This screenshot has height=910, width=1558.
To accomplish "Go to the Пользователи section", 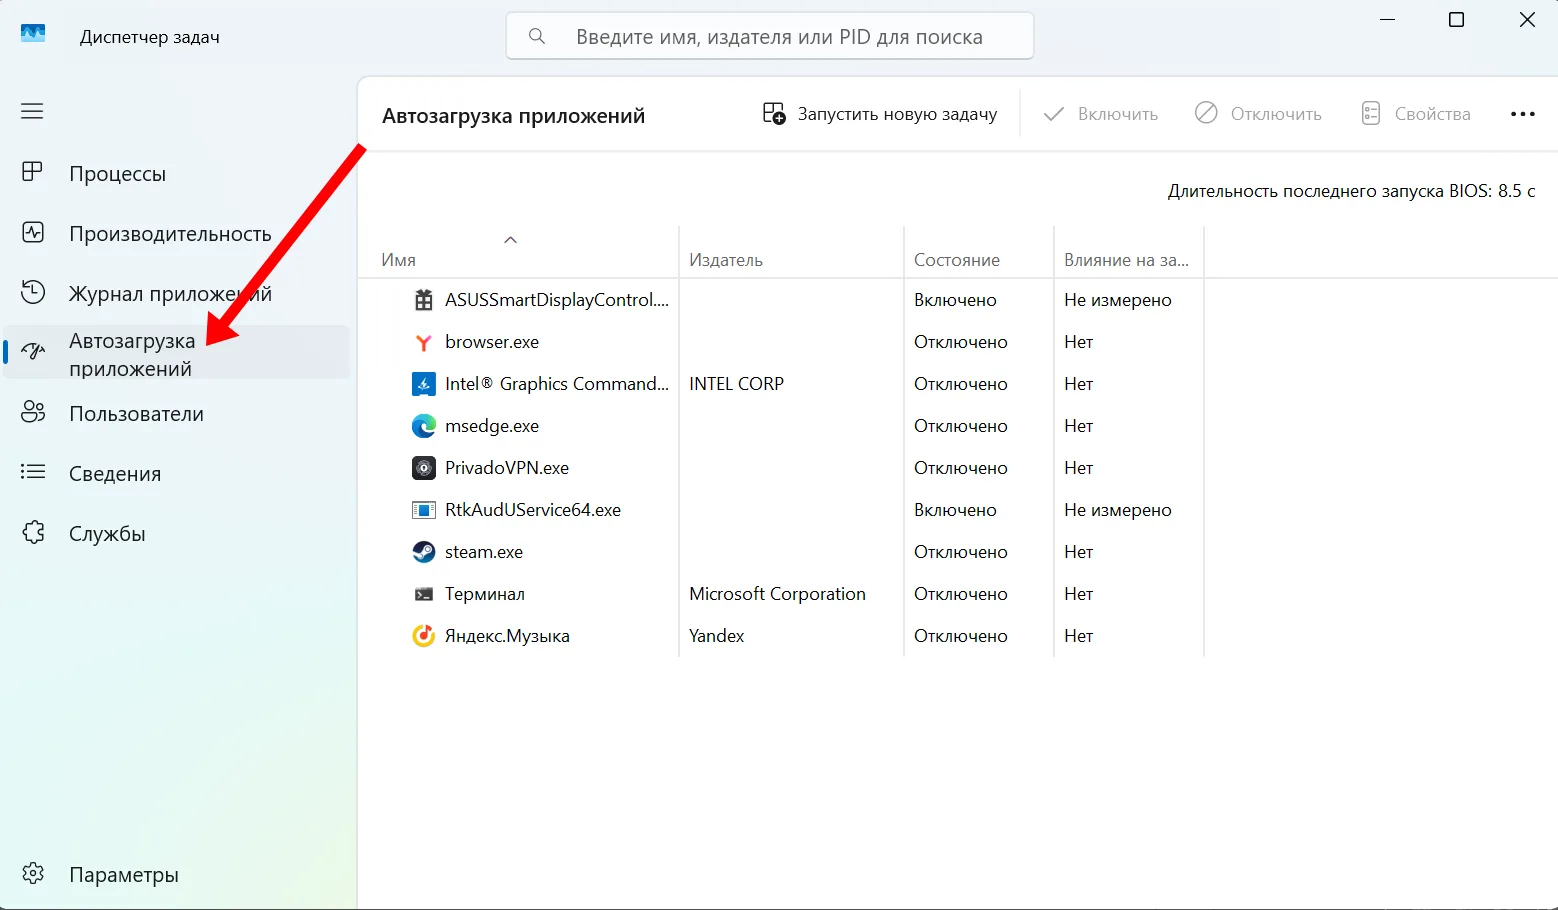I will [x=177, y=413].
